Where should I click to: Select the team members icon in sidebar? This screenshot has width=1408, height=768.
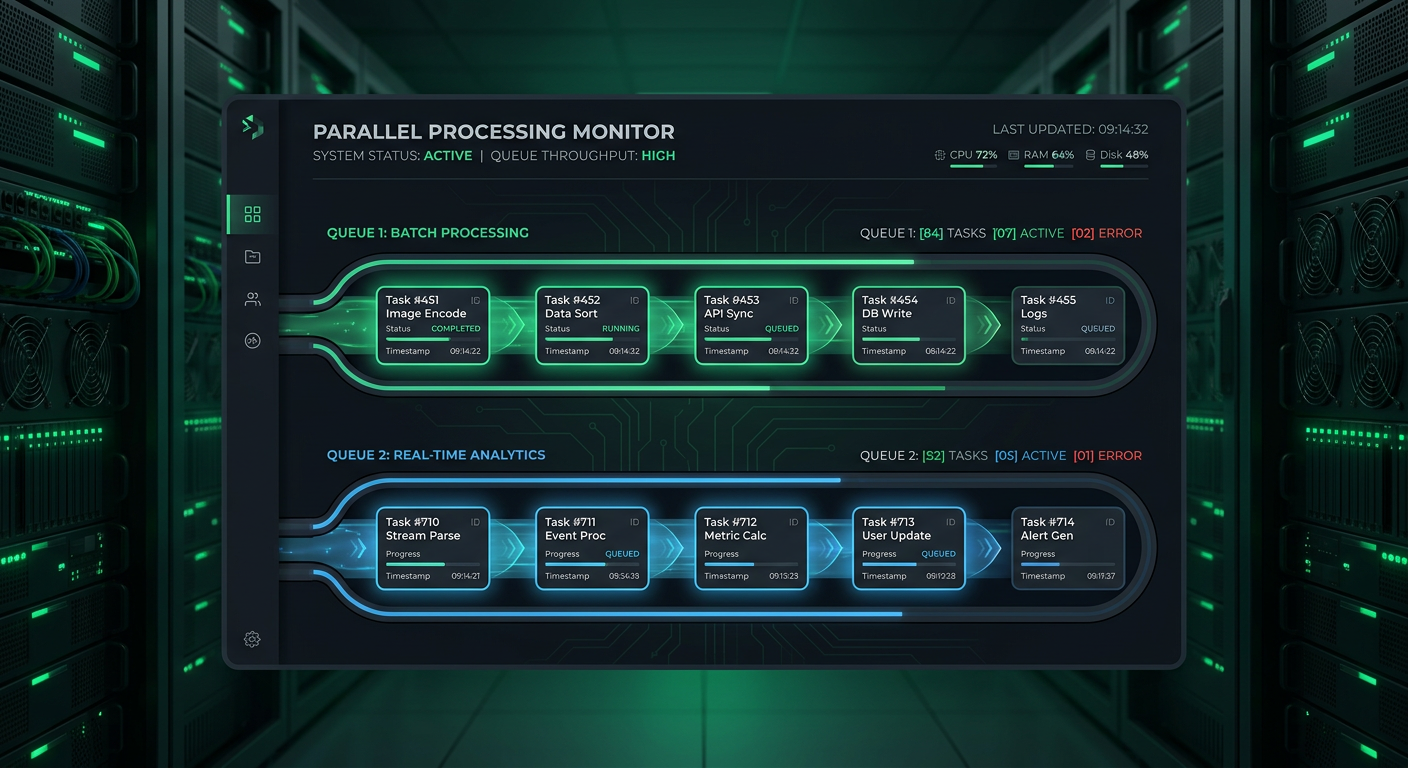(252, 298)
